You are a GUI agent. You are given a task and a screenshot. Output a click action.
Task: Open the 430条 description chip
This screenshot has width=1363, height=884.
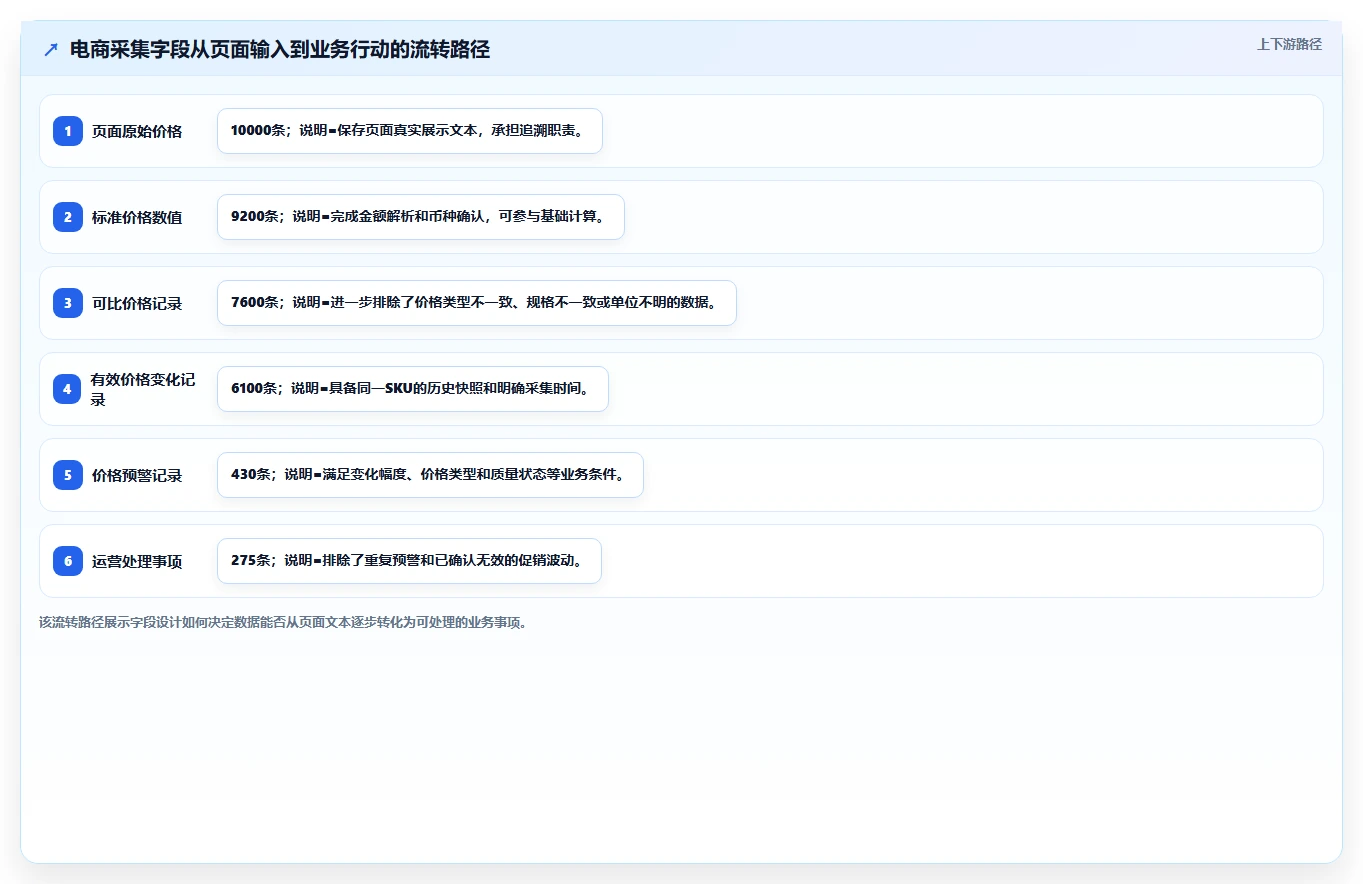coord(430,475)
